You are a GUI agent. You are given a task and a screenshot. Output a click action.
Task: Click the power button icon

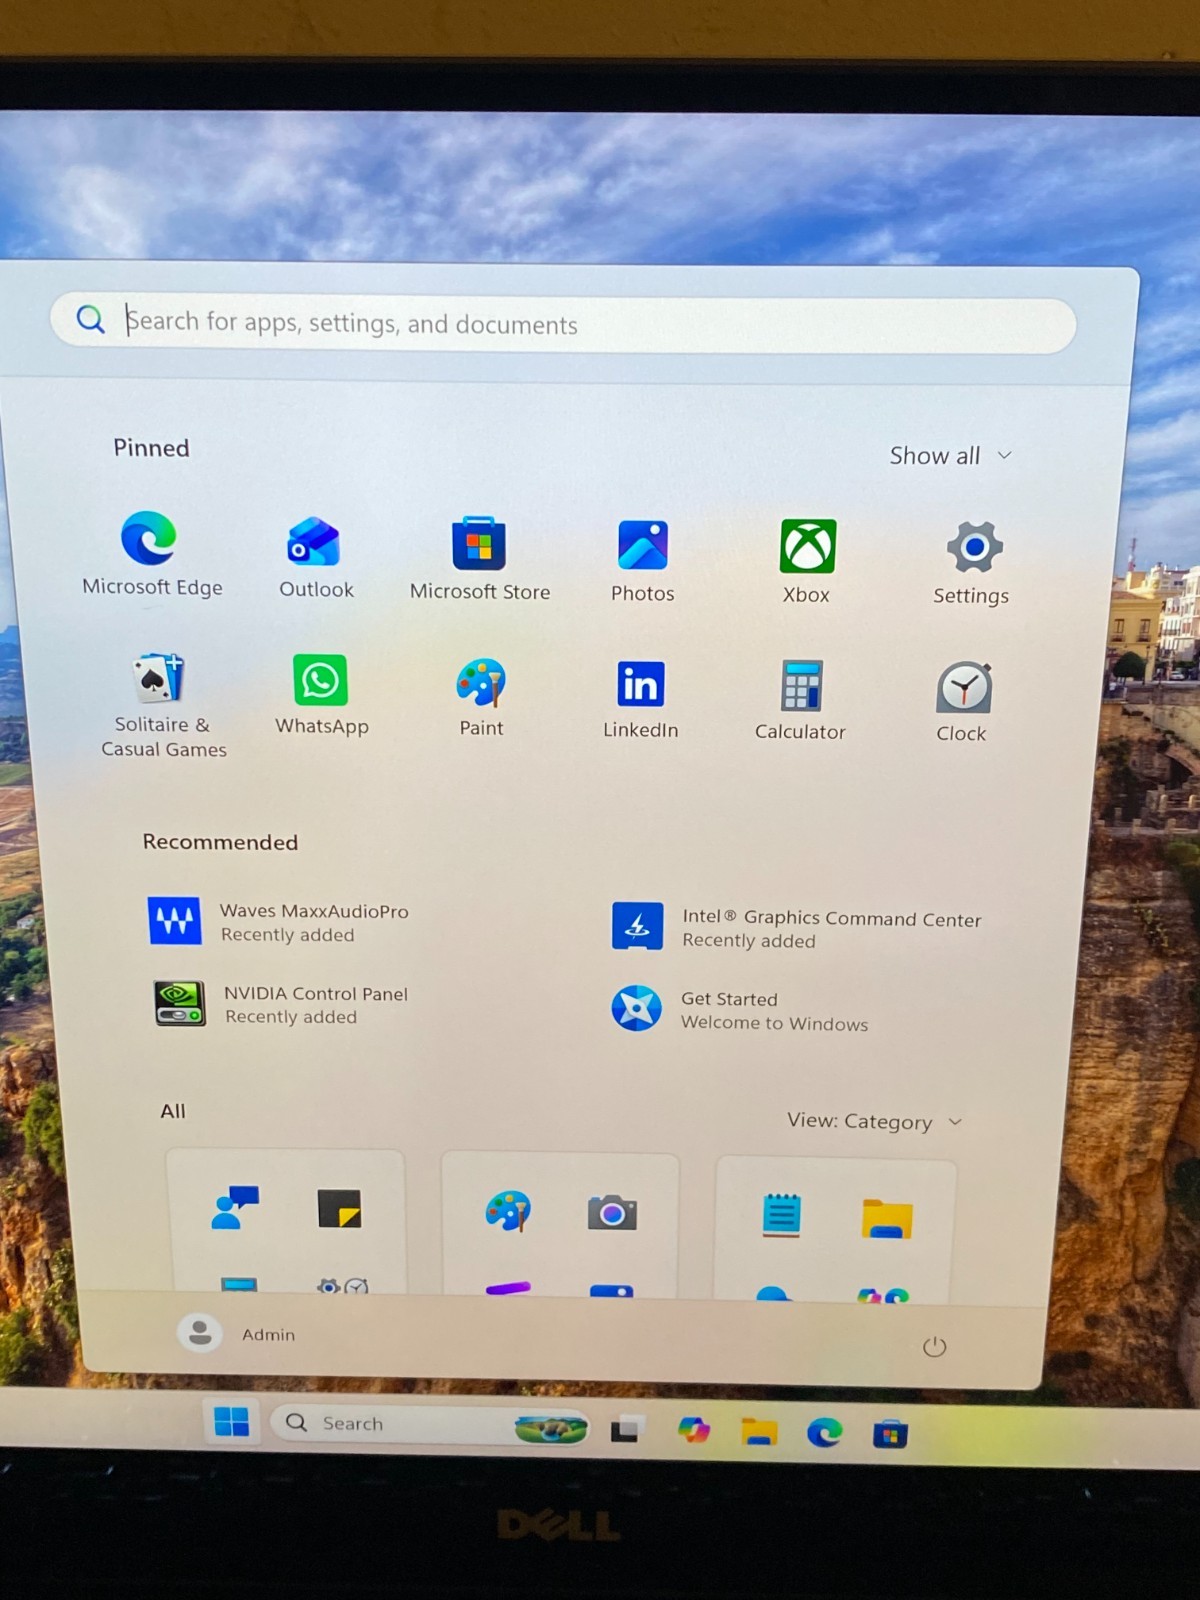pos(934,1347)
